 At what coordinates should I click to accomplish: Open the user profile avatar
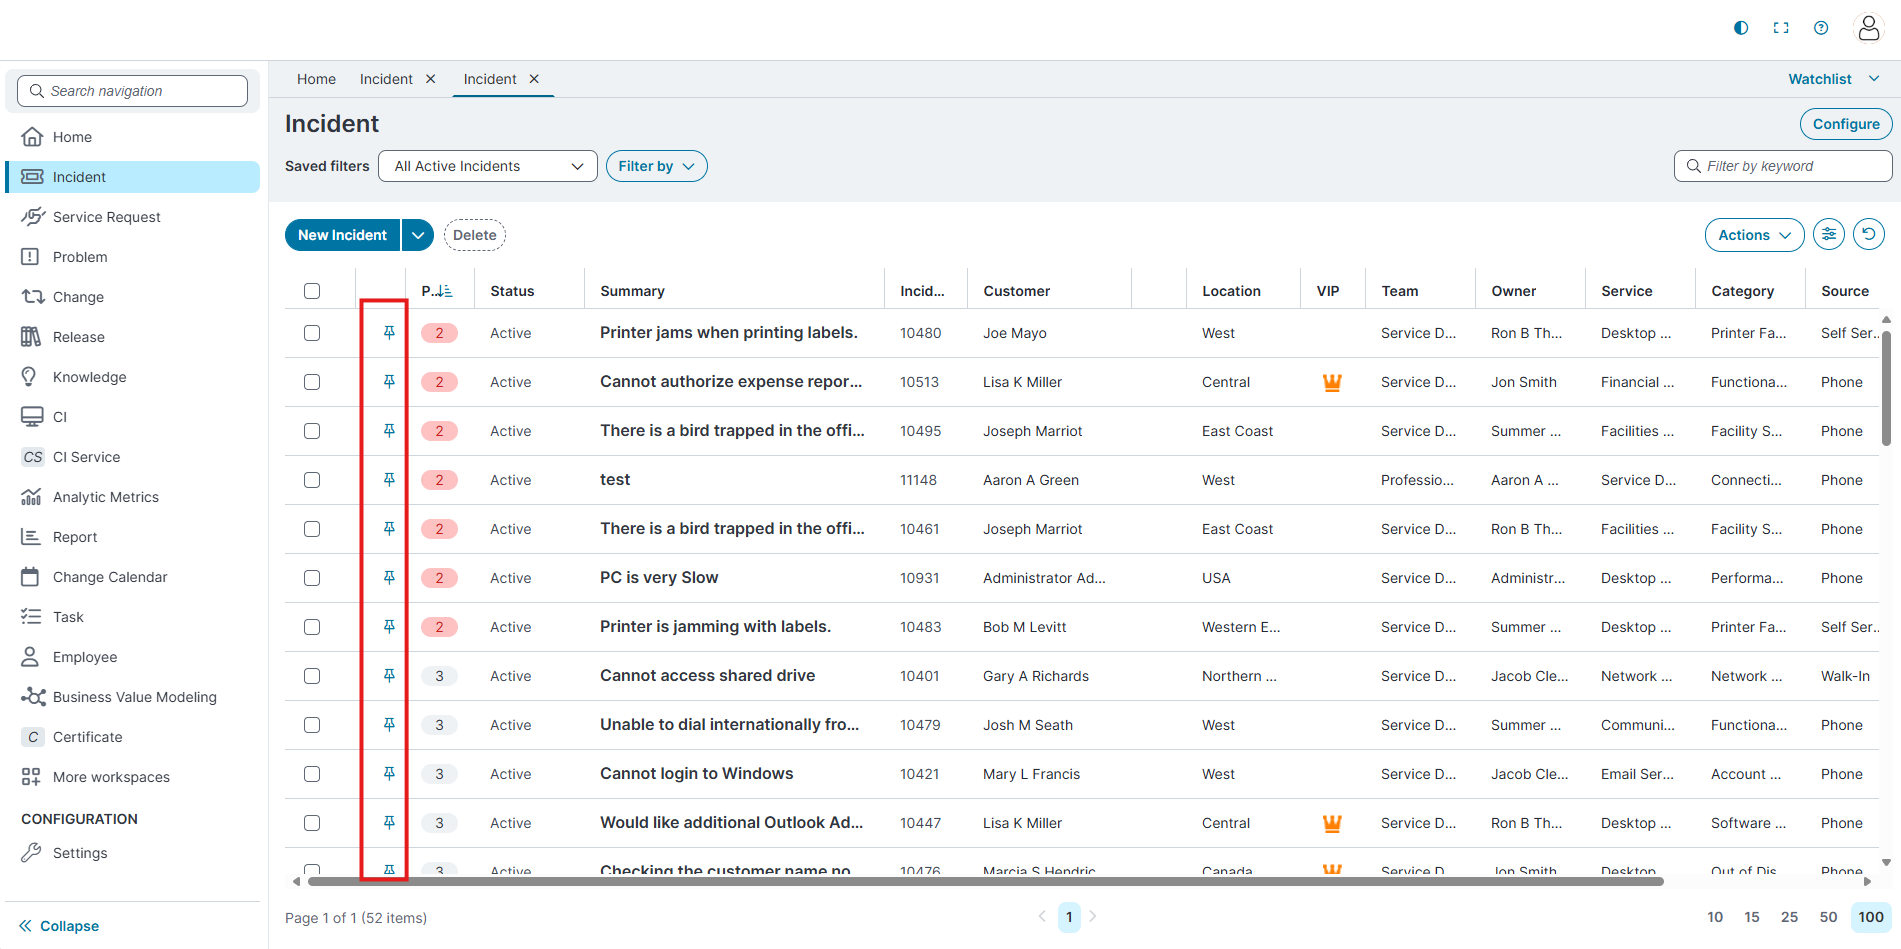click(x=1868, y=28)
